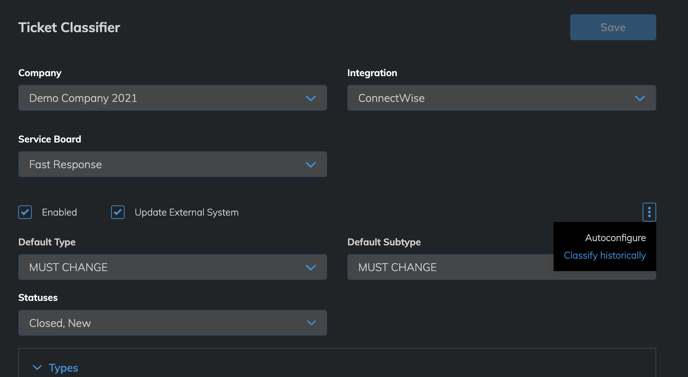This screenshot has width=688, height=377.
Task: Toggle the Enabled checkbox
Action: pos(25,212)
